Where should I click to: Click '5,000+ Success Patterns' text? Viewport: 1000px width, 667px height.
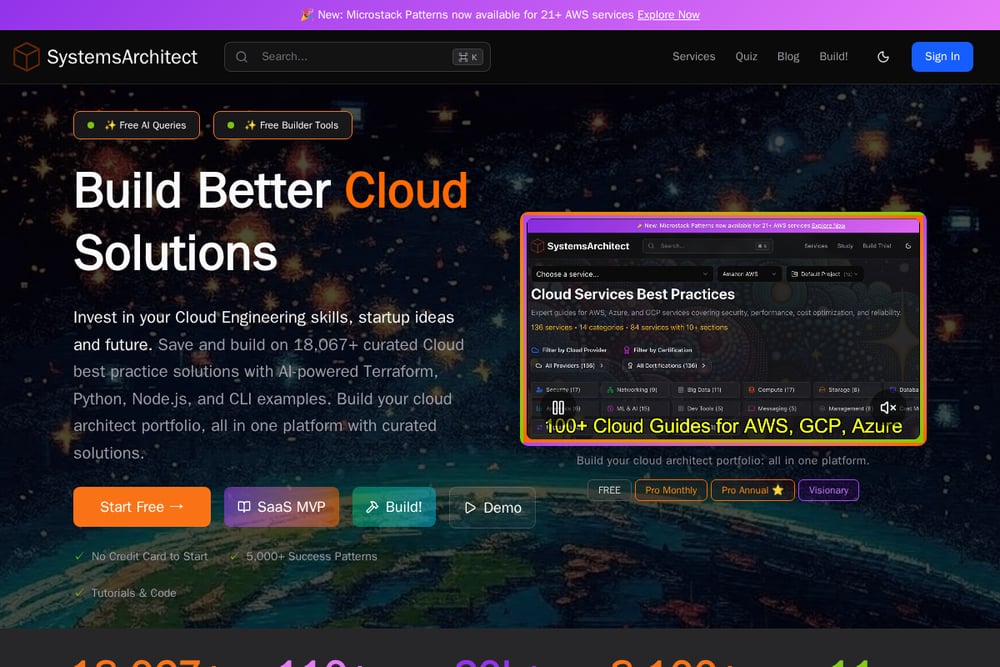click(x=311, y=556)
